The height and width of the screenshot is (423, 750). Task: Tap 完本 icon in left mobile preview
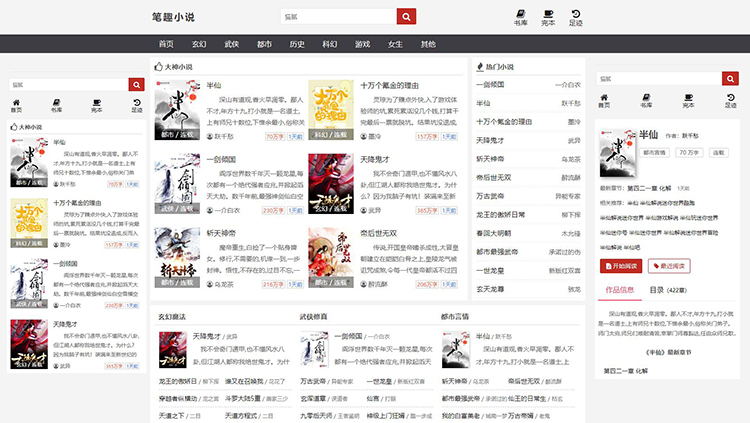click(97, 106)
